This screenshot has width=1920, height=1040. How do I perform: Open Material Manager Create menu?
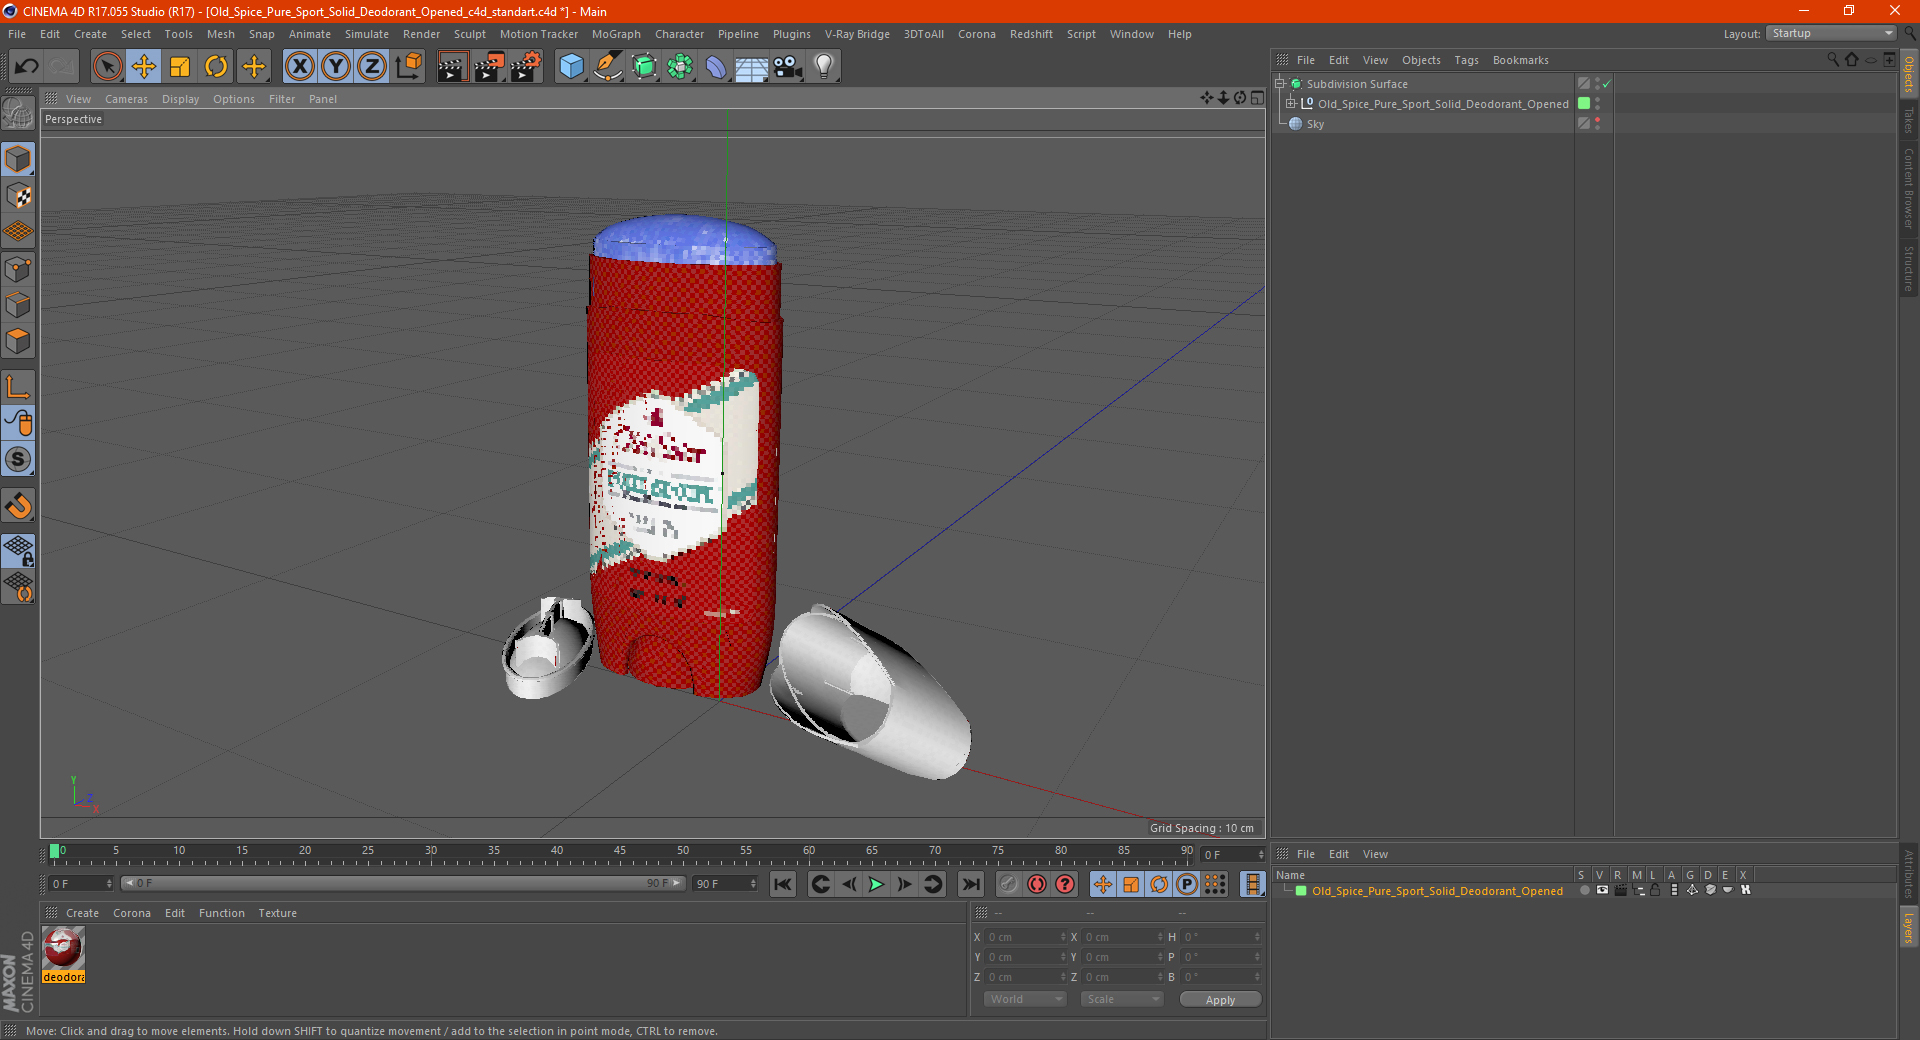click(x=82, y=913)
